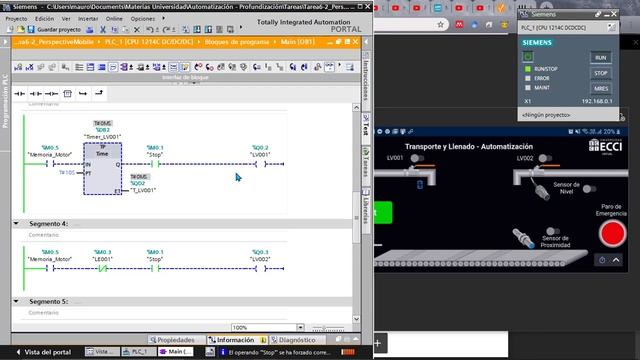Screen dimensions: 640x360
Task: Click the New project icon in toolbar
Action: coord(10,29)
